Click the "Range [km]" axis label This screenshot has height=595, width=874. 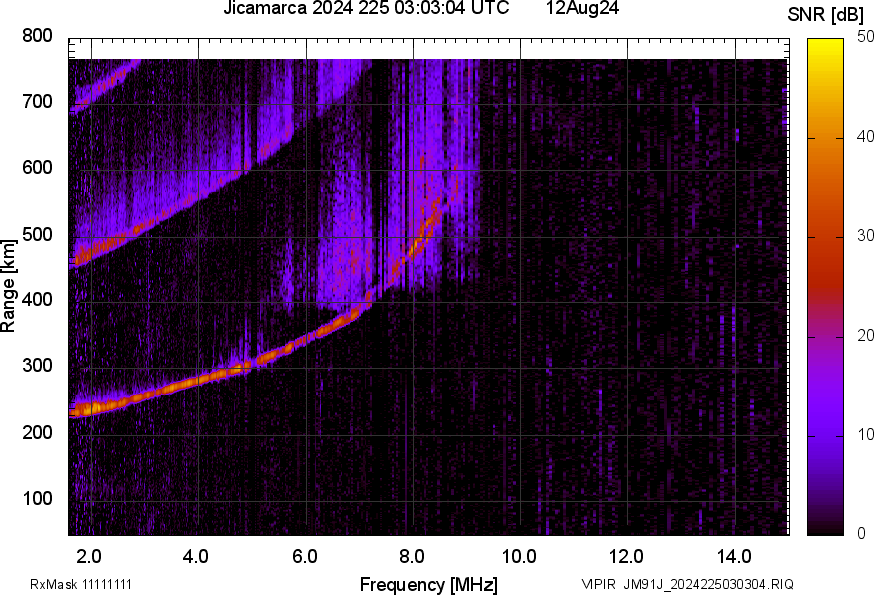[8, 286]
